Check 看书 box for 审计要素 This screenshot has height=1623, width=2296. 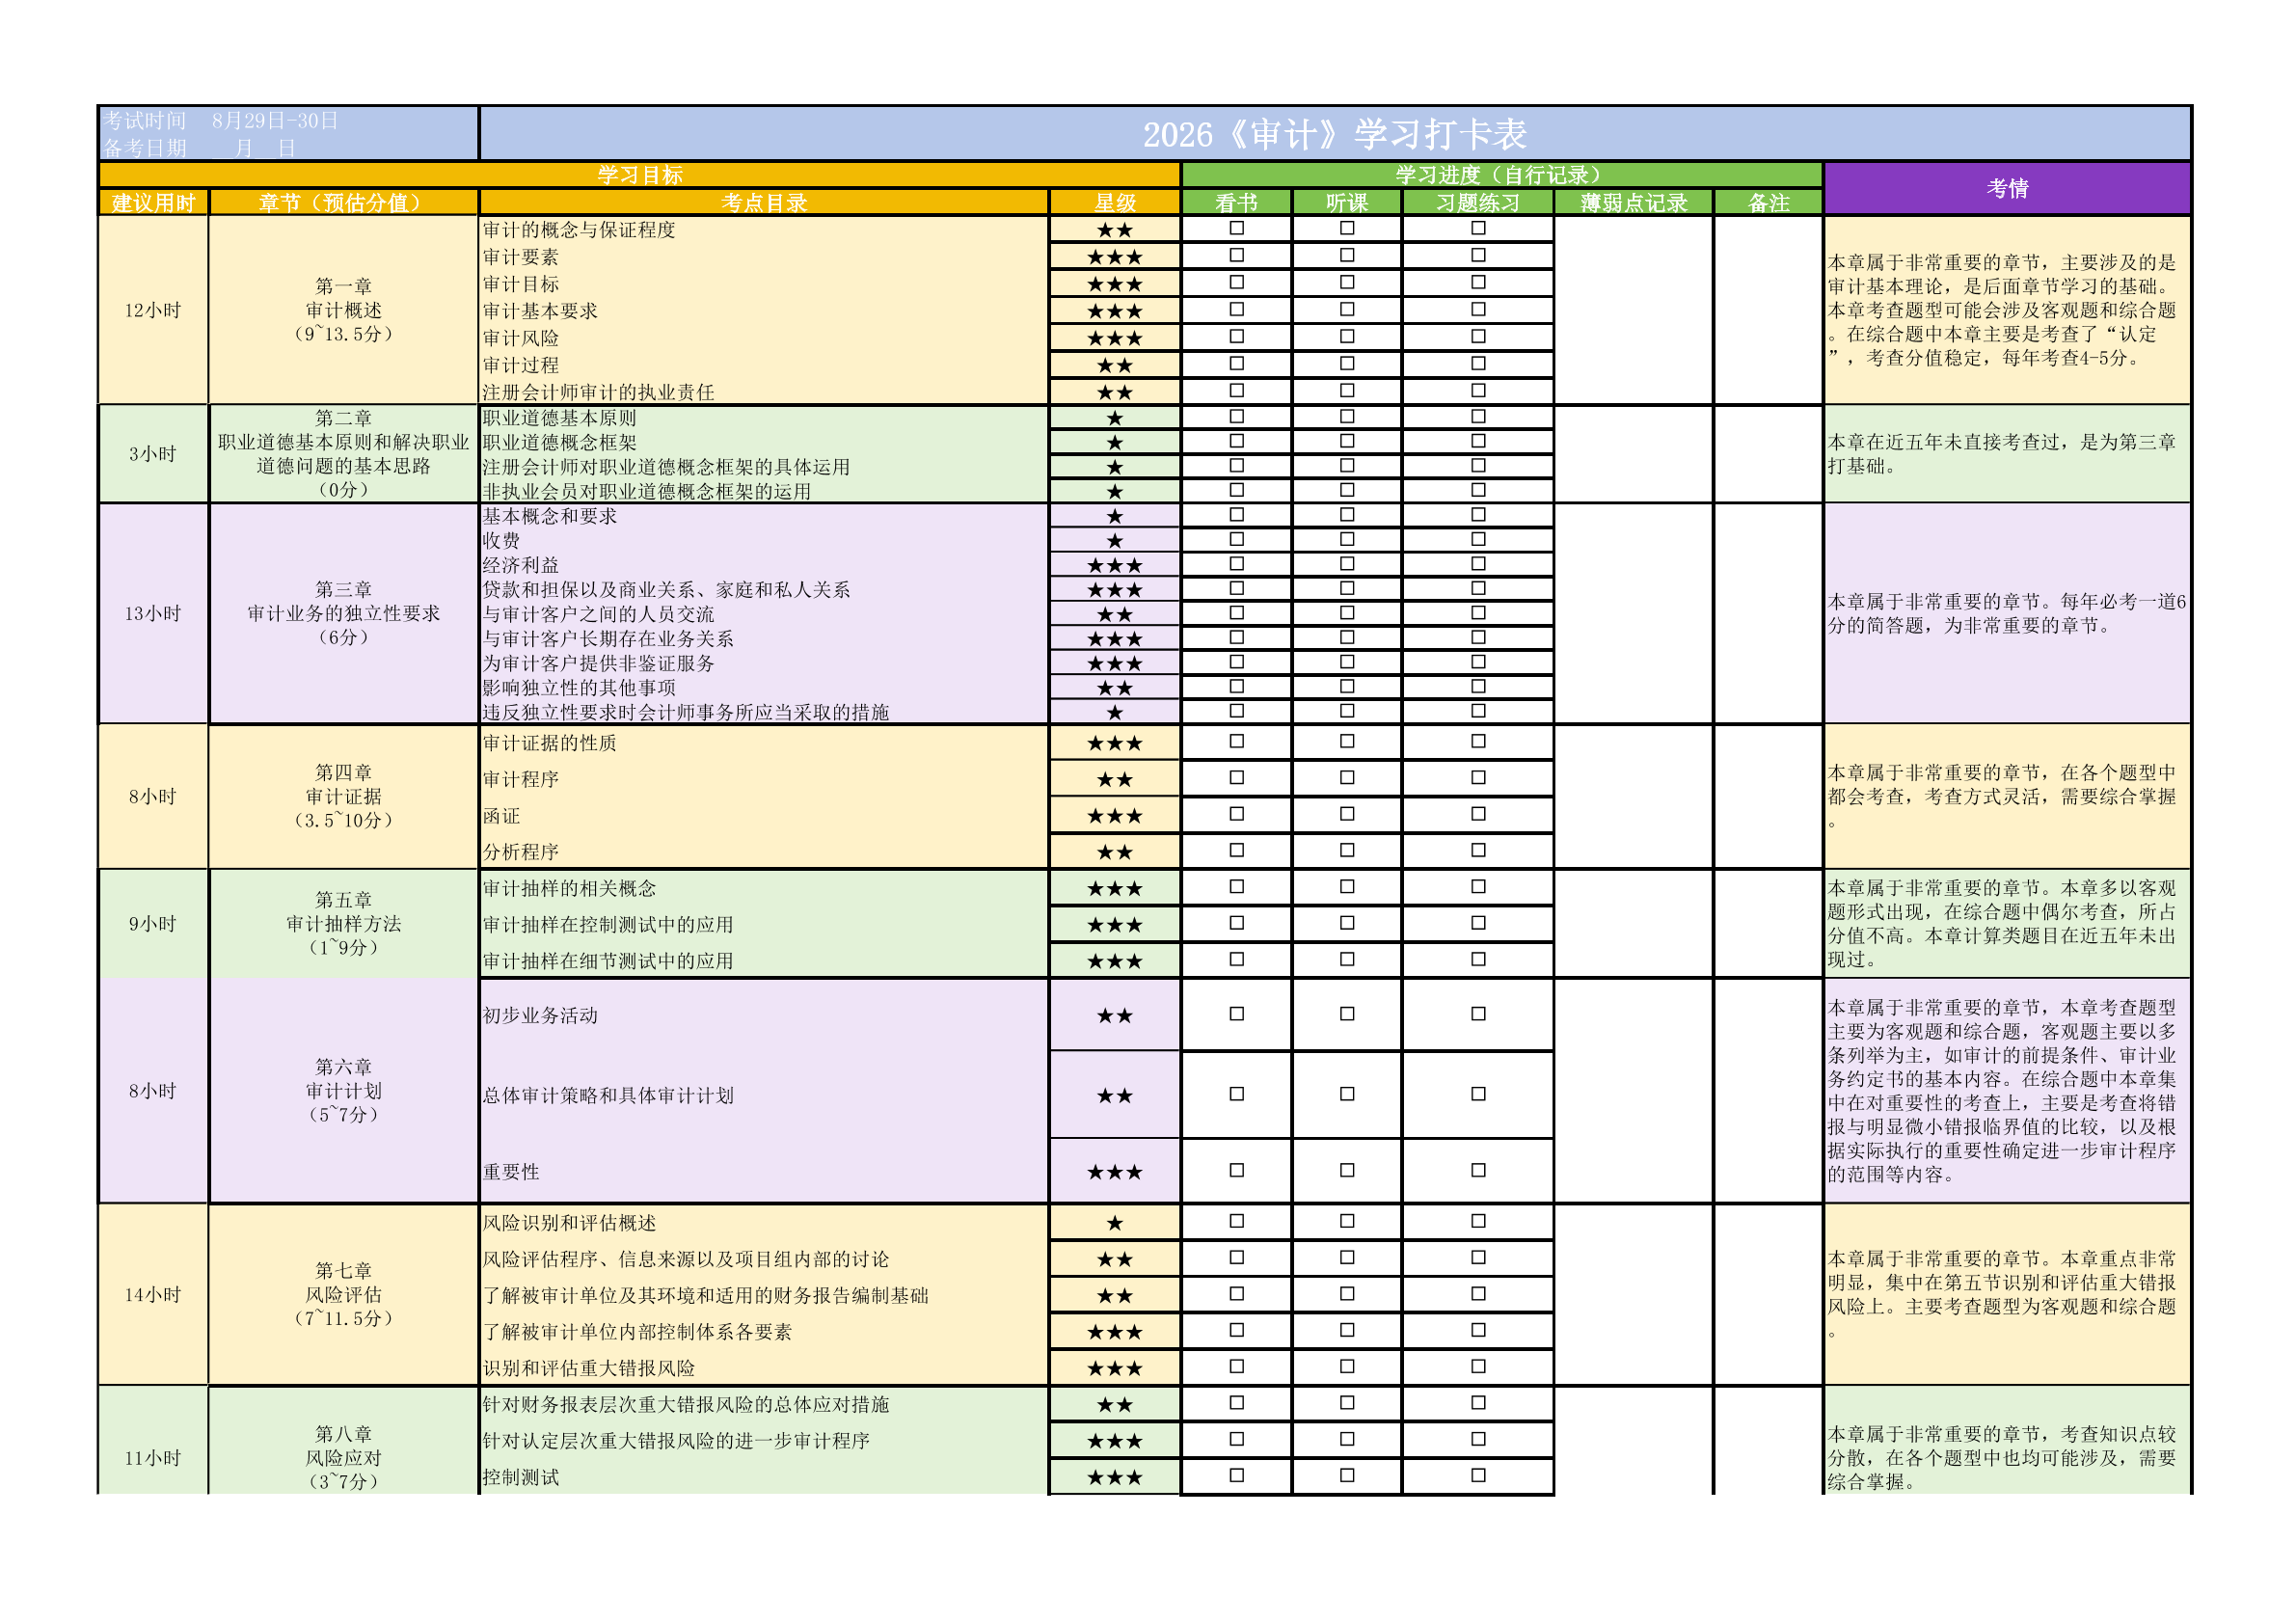[1236, 256]
